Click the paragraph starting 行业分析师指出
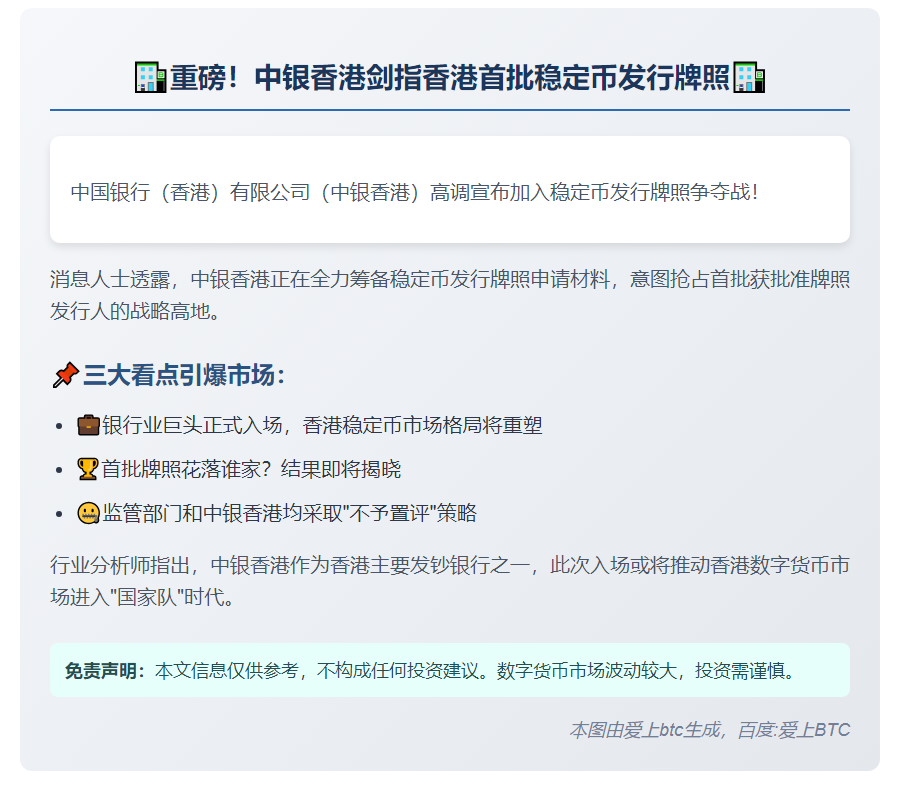The image size is (900, 802). click(x=450, y=581)
